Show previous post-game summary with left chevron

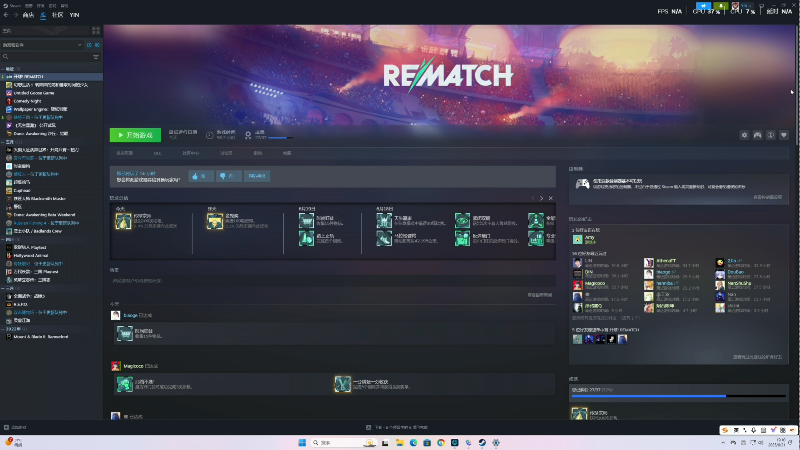[533, 198]
